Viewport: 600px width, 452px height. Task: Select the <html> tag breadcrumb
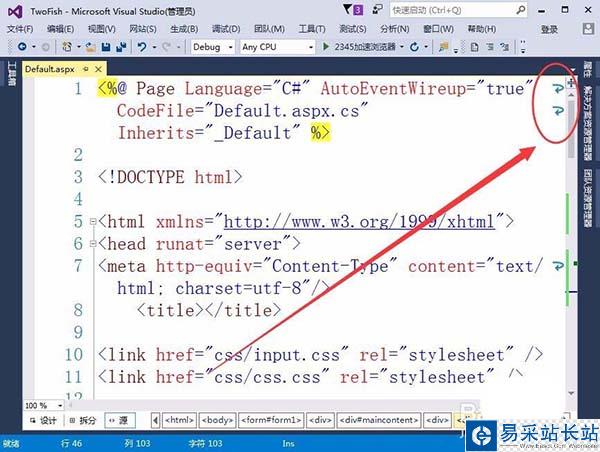click(179, 420)
